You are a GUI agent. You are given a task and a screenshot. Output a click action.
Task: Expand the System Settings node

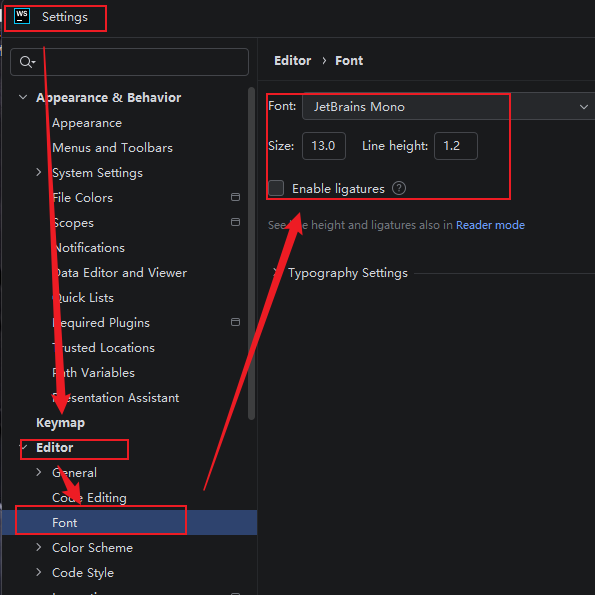coord(39,172)
